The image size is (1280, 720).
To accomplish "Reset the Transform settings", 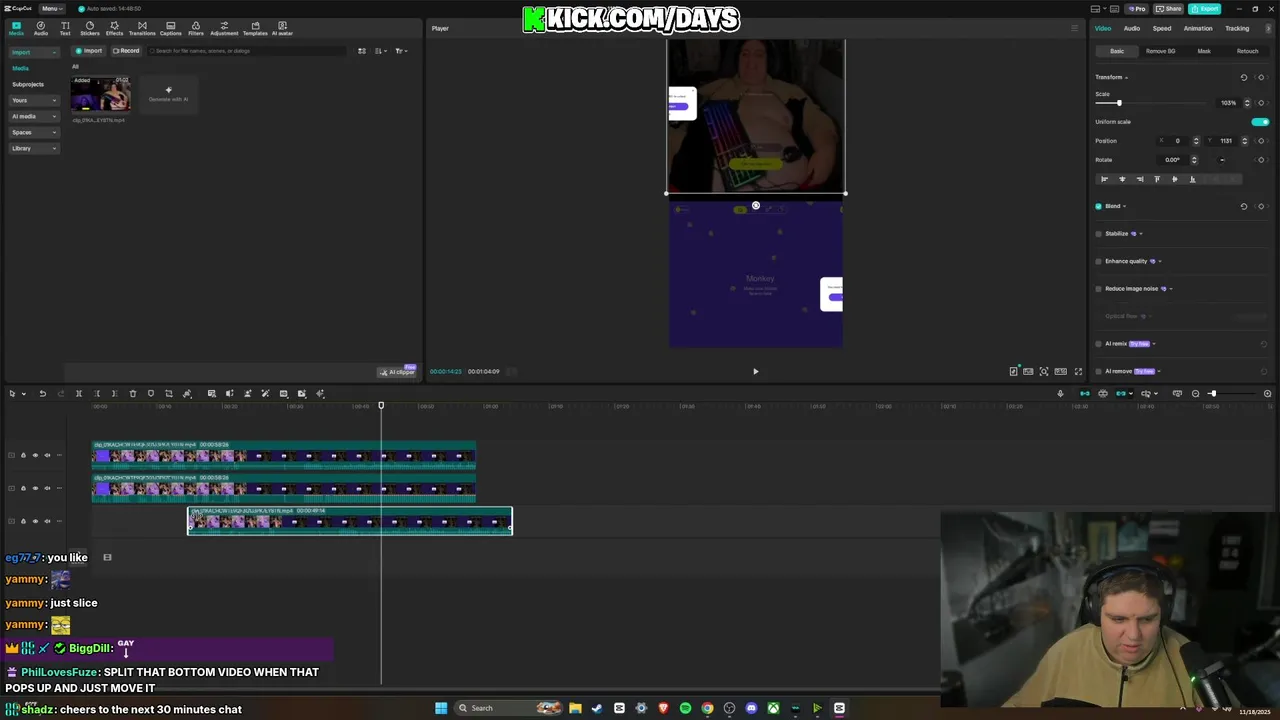I will tap(1244, 77).
